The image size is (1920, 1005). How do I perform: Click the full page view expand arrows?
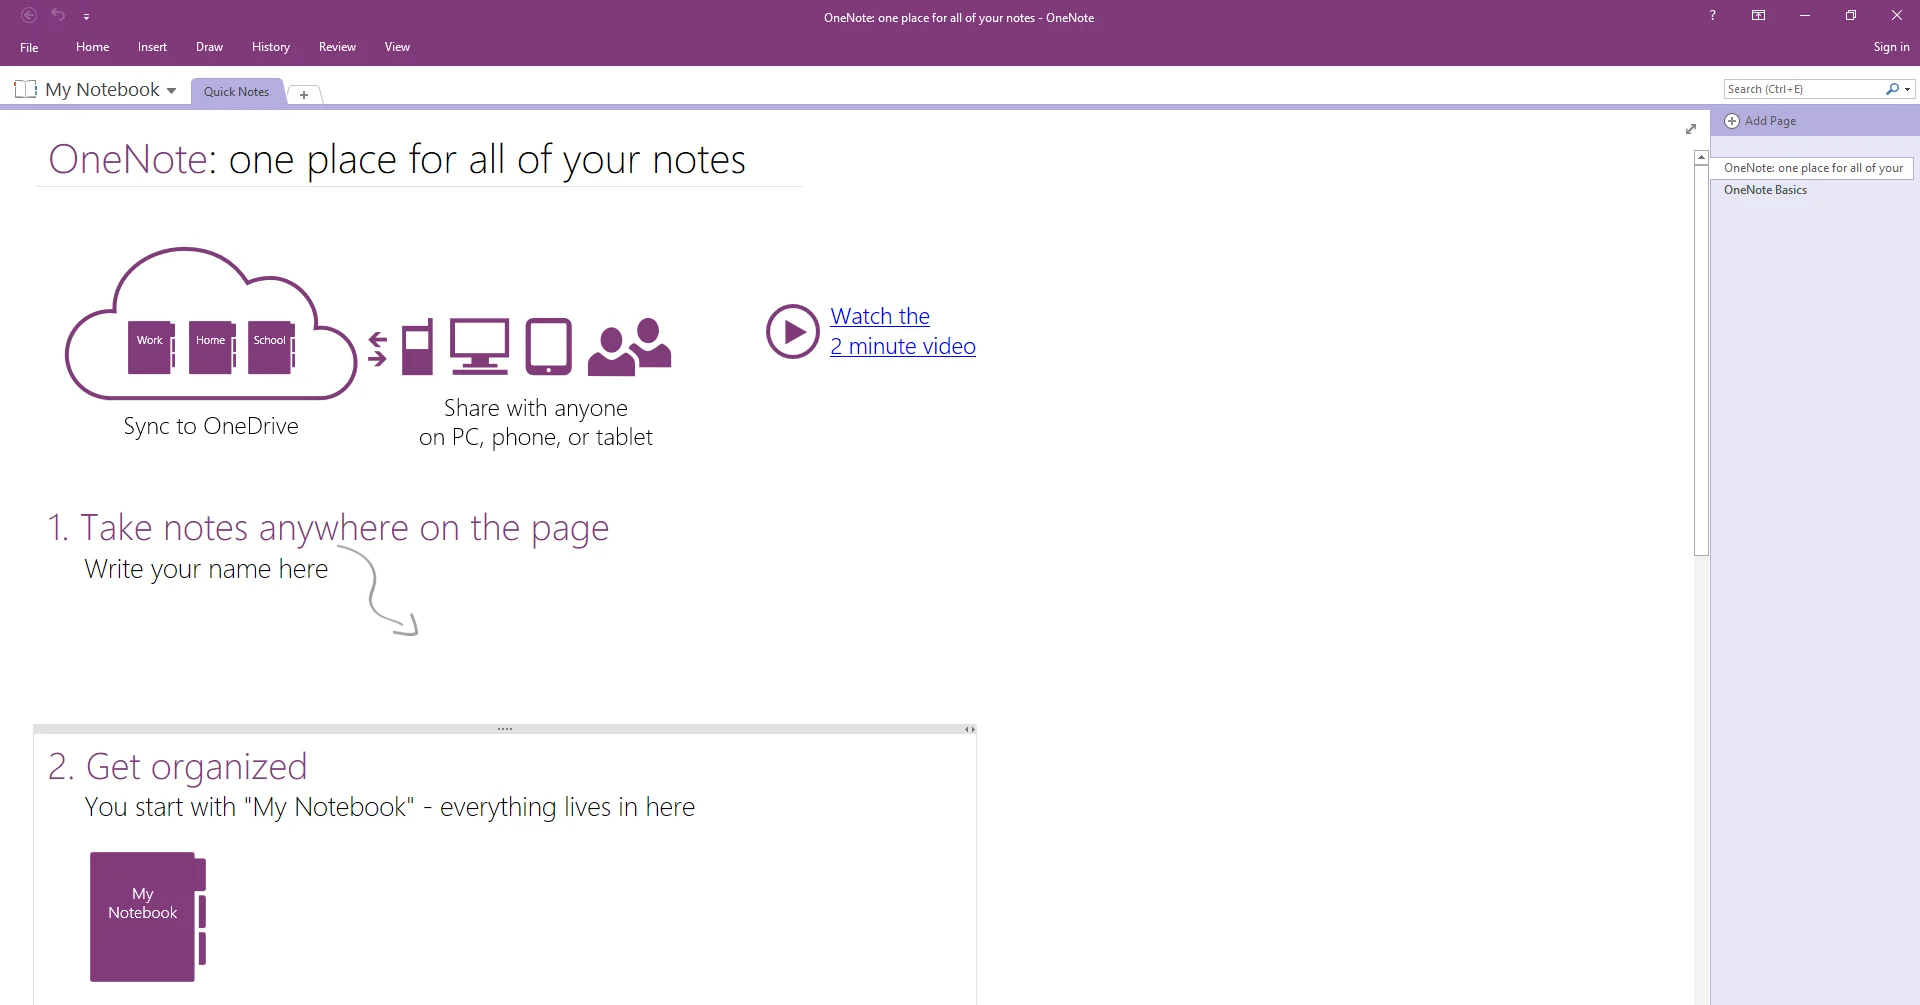click(1691, 129)
